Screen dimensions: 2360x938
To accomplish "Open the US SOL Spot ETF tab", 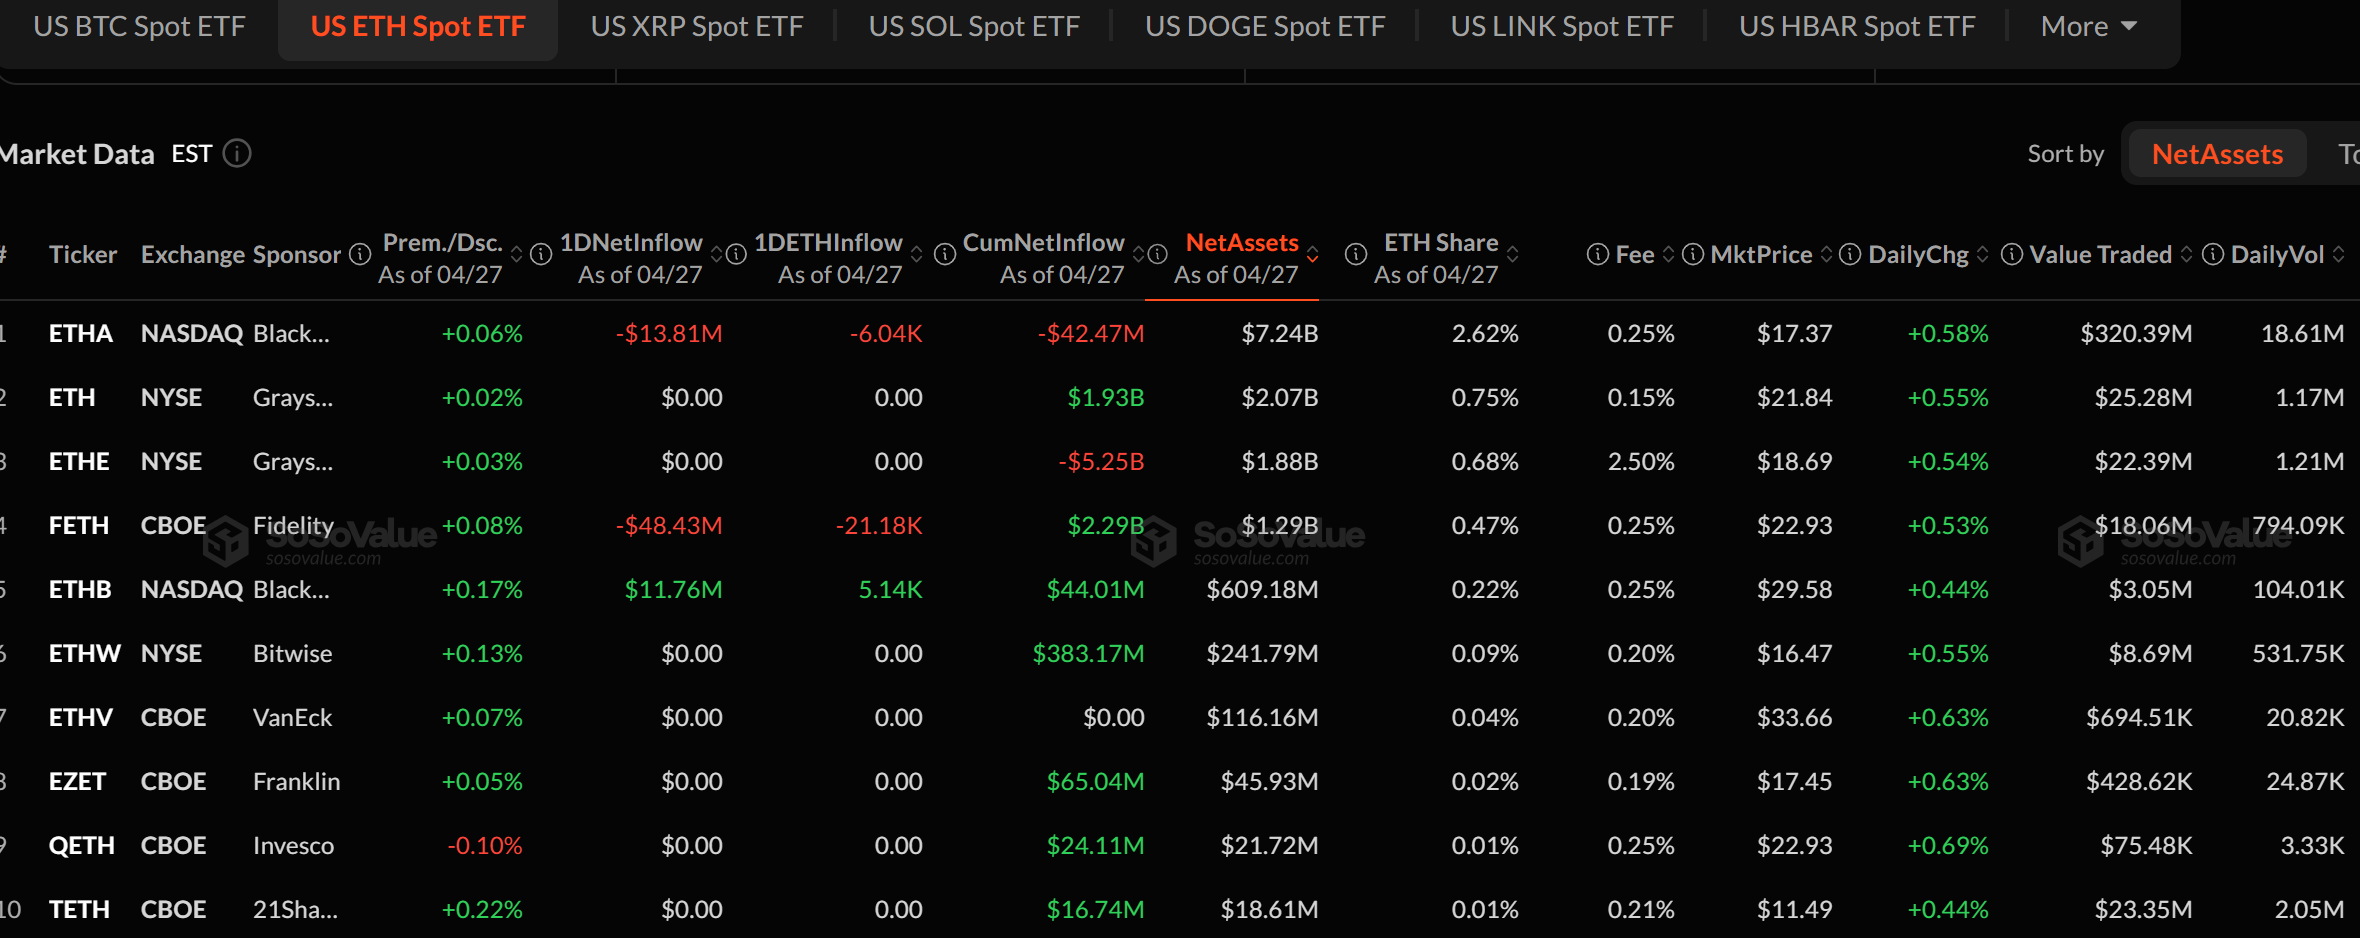I will 973,26.
